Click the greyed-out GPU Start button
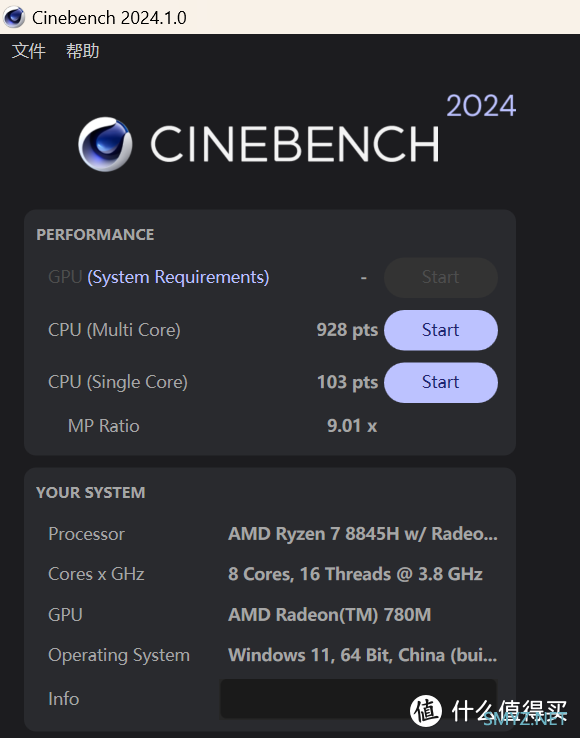Image resolution: width=580 pixels, height=738 pixels. click(x=441, y=277)
